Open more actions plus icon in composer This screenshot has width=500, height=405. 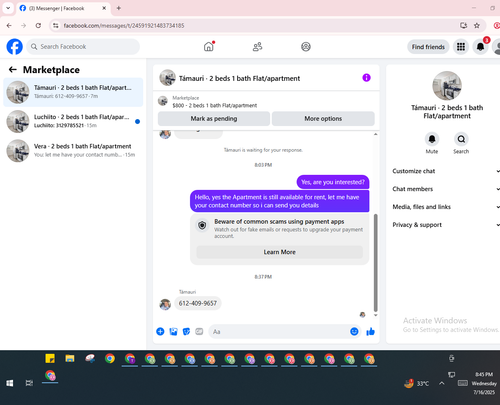click(x=160, y=331)
